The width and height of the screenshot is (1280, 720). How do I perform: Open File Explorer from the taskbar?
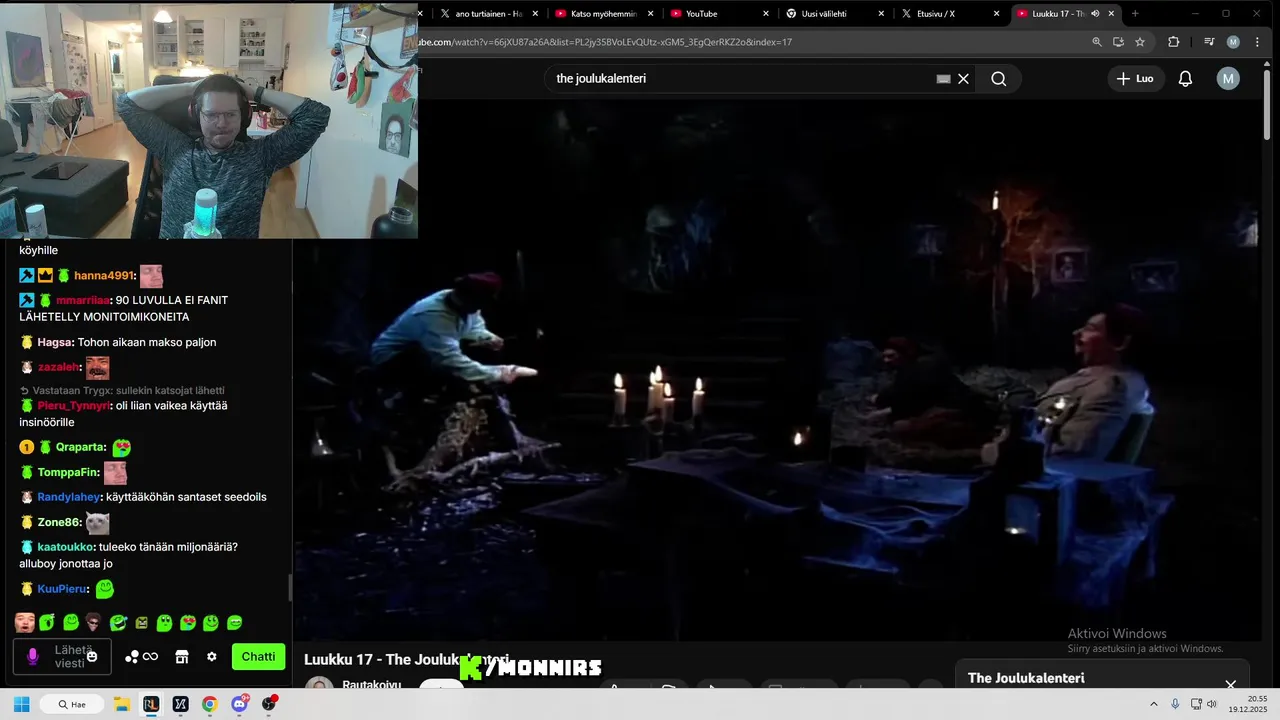(x=122, y=704)
